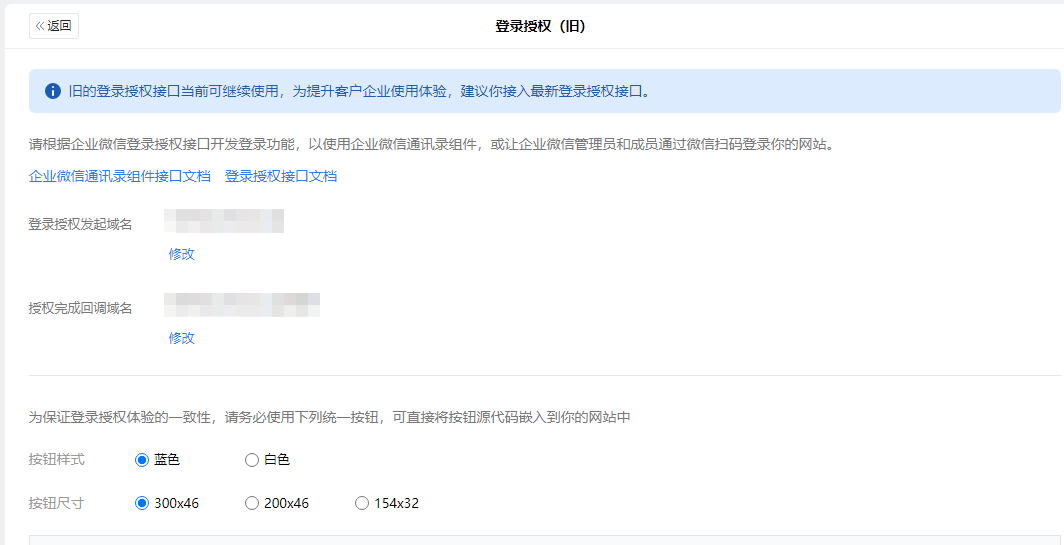Open 企业微信通讯录组件接口文档 link
Image resolution: width=1064 pixels, height=545 pixels.
tap(119, 176)
